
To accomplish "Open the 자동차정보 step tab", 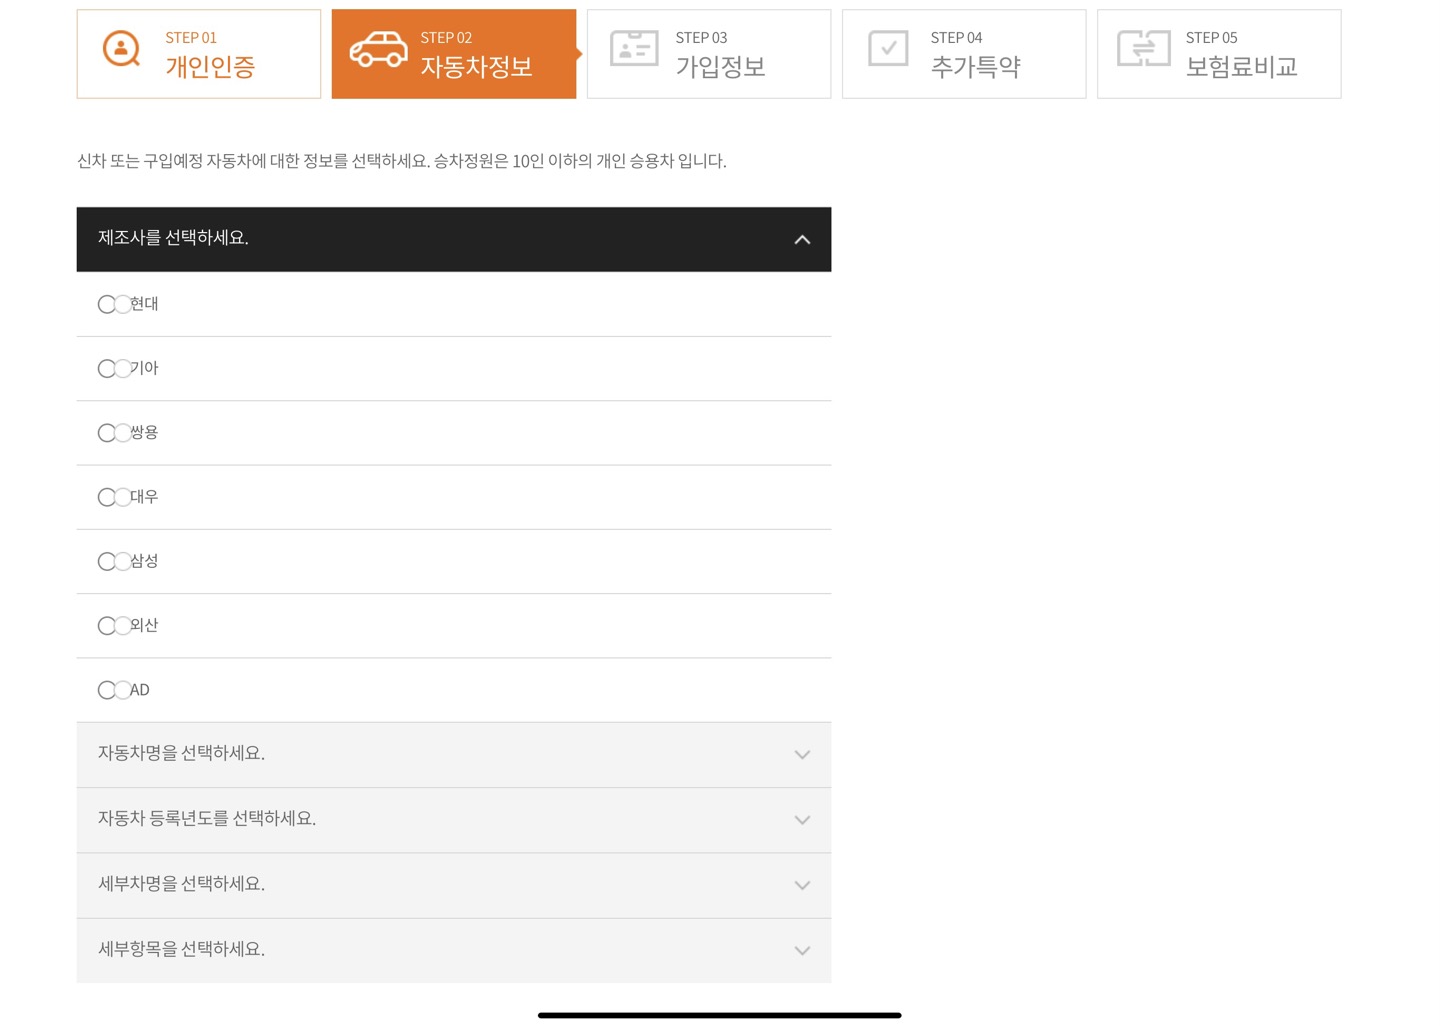I will (x=454, y=54).
